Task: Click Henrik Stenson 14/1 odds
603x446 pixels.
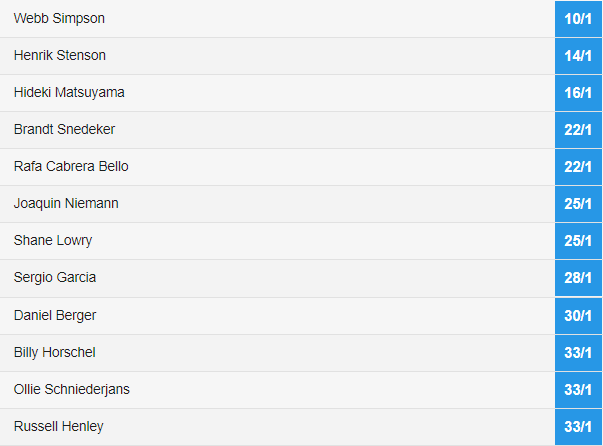Action: 578,56
